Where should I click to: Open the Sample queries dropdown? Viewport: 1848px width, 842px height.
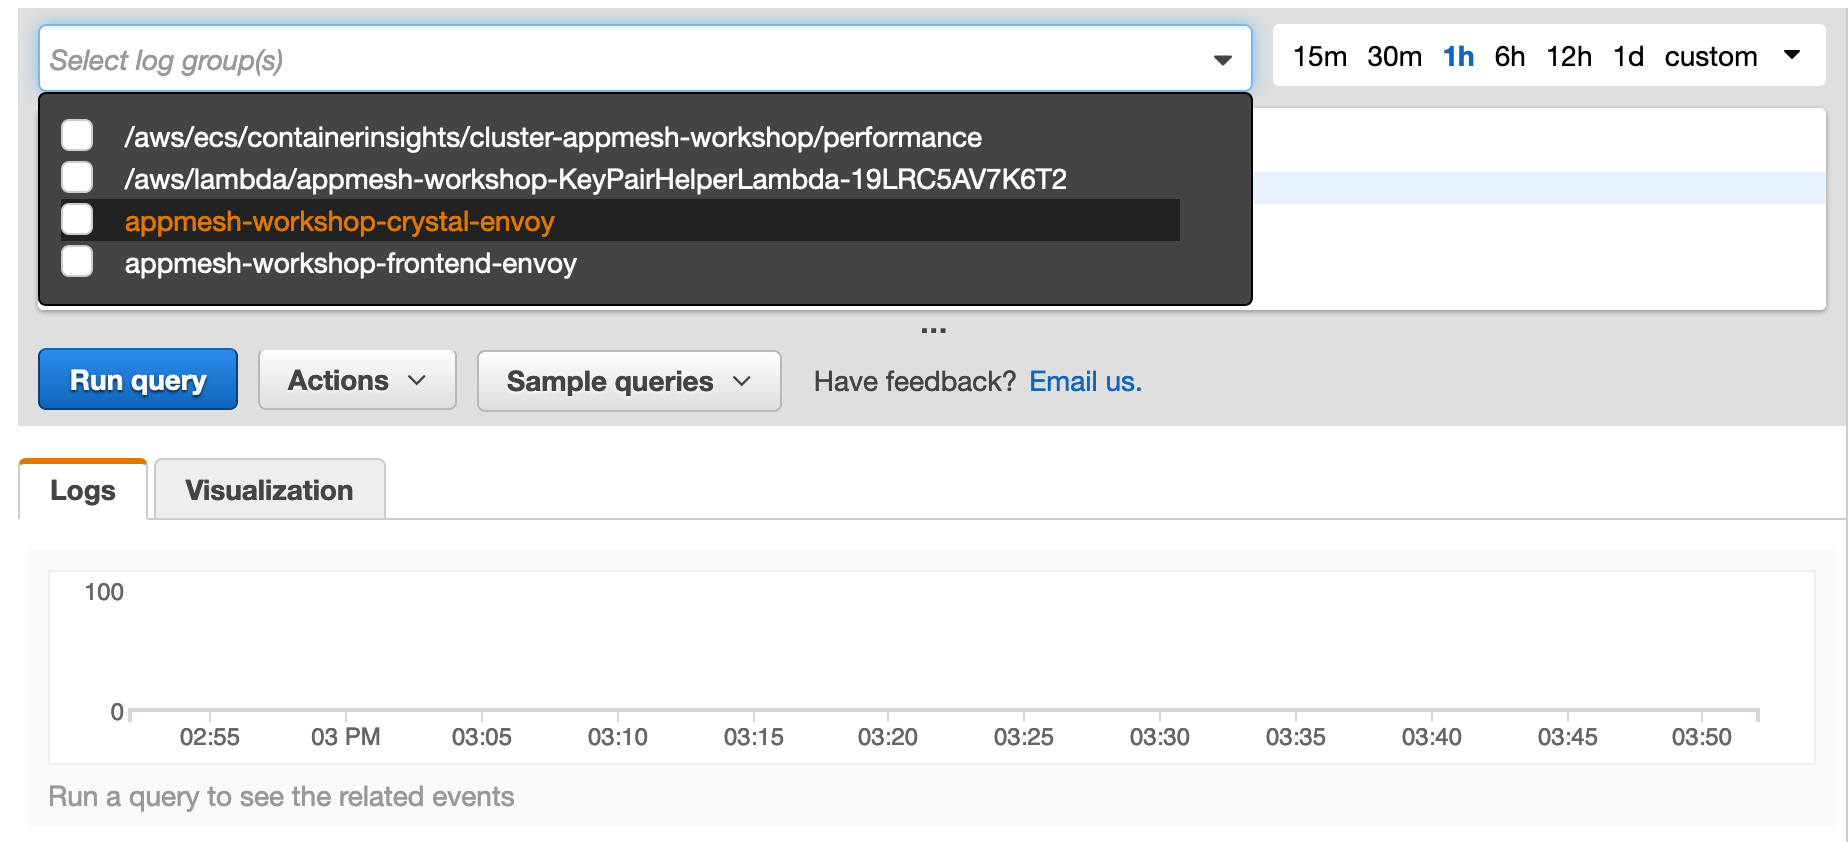[628, 381]
